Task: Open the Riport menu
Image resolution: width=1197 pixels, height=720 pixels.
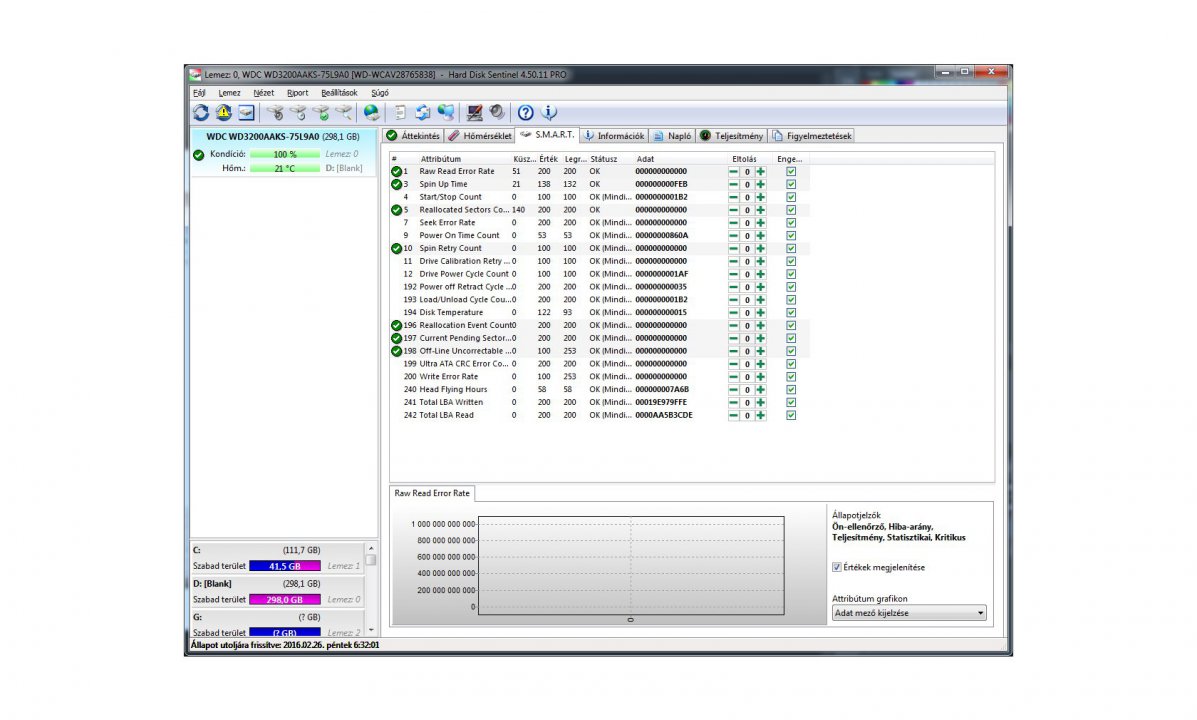Action: pos(297,93)
